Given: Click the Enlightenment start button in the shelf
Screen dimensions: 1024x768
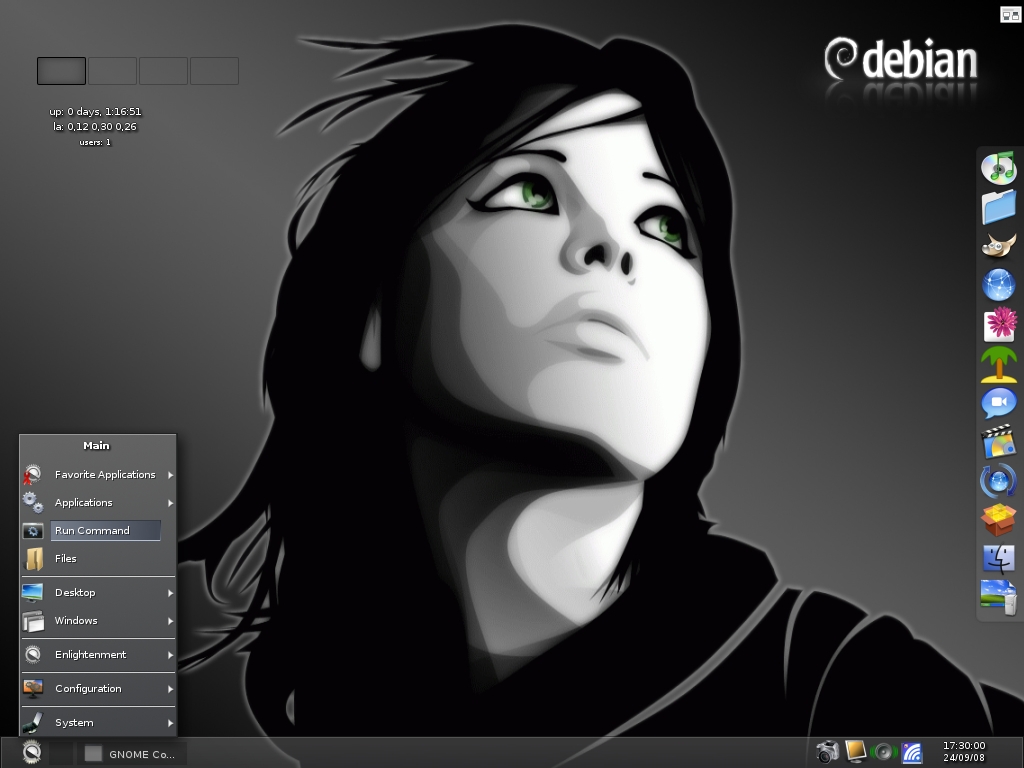Looking at the screenshot, I should pyautogui.click(x=32, y=752).
